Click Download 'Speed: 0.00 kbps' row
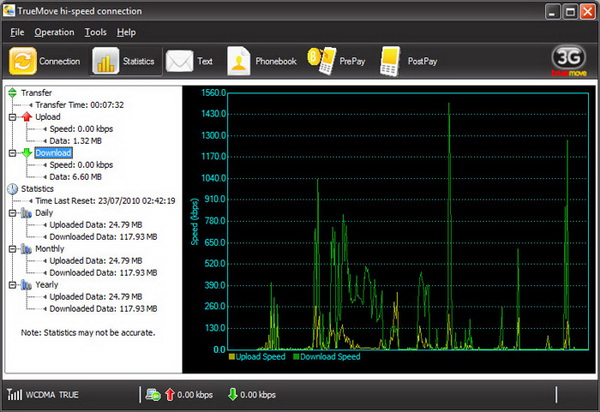The width and height of the screenshot is (600, 412). coord(81,165)
